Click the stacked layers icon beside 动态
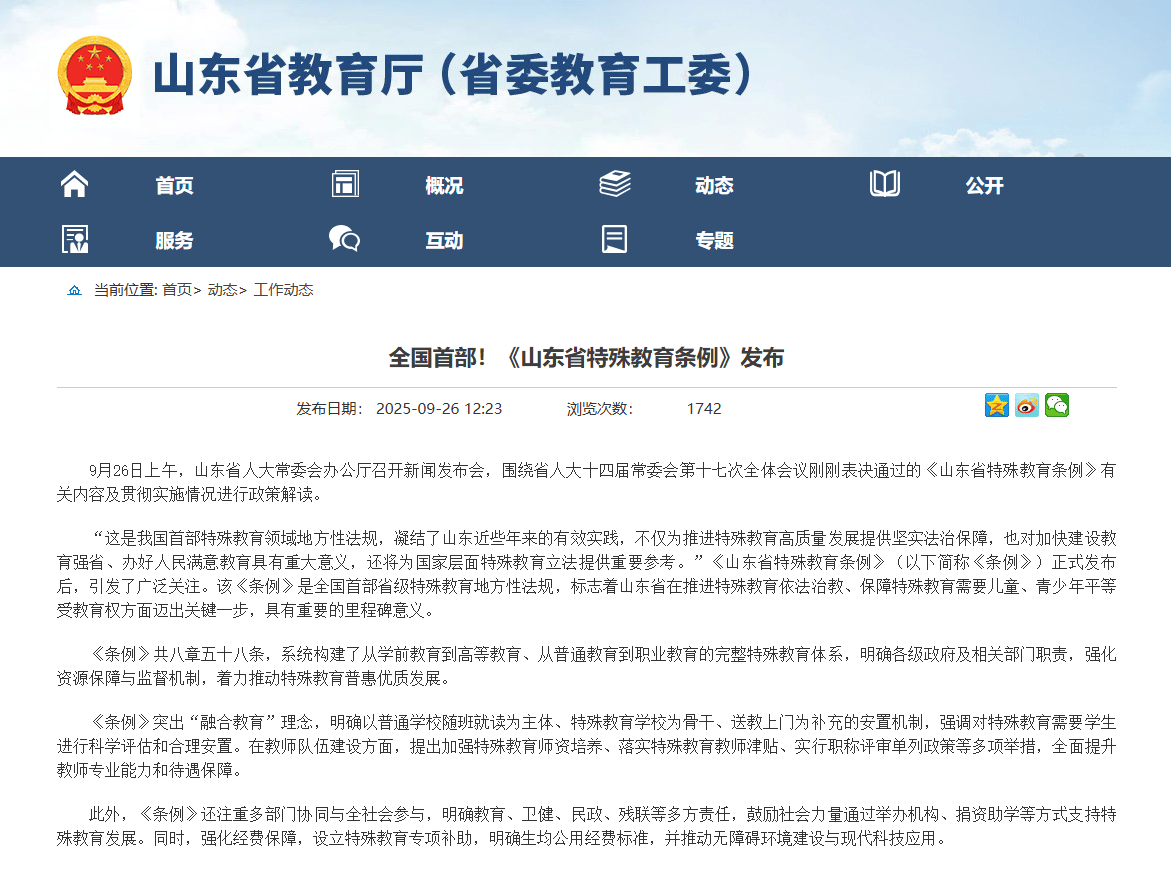1171x871 pixels. [615, 184]
